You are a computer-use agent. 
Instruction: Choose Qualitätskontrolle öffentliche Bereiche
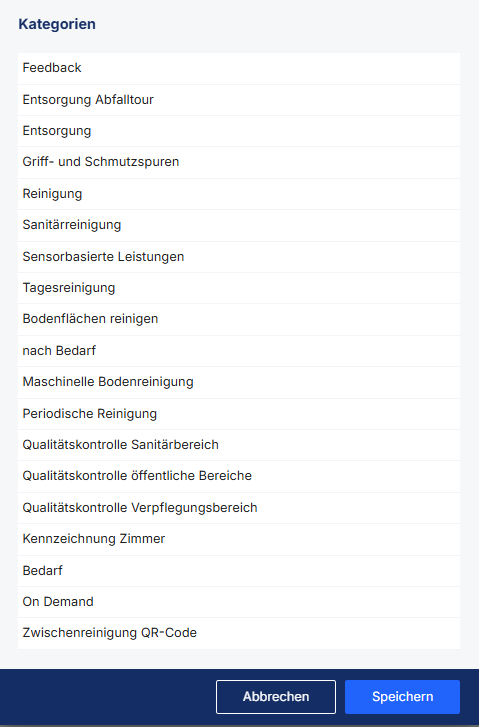click(239, 477)
